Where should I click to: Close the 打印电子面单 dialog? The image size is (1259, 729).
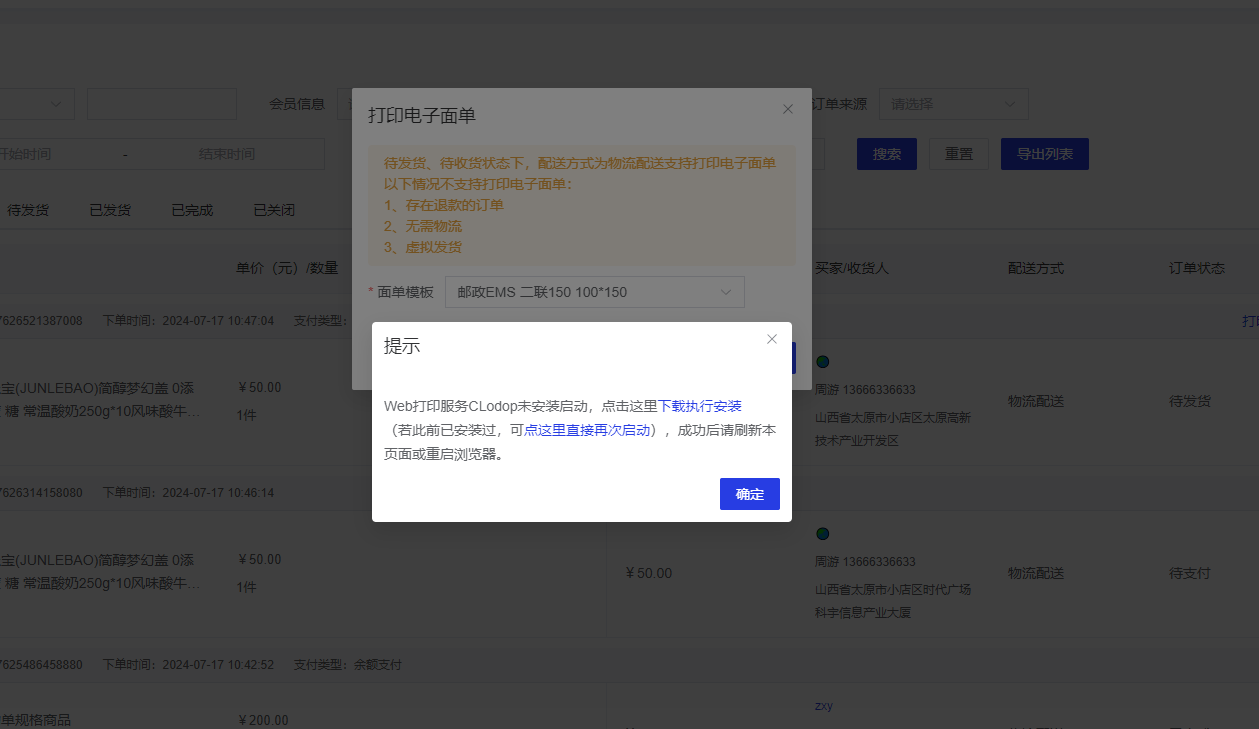(x=788, y=109)
